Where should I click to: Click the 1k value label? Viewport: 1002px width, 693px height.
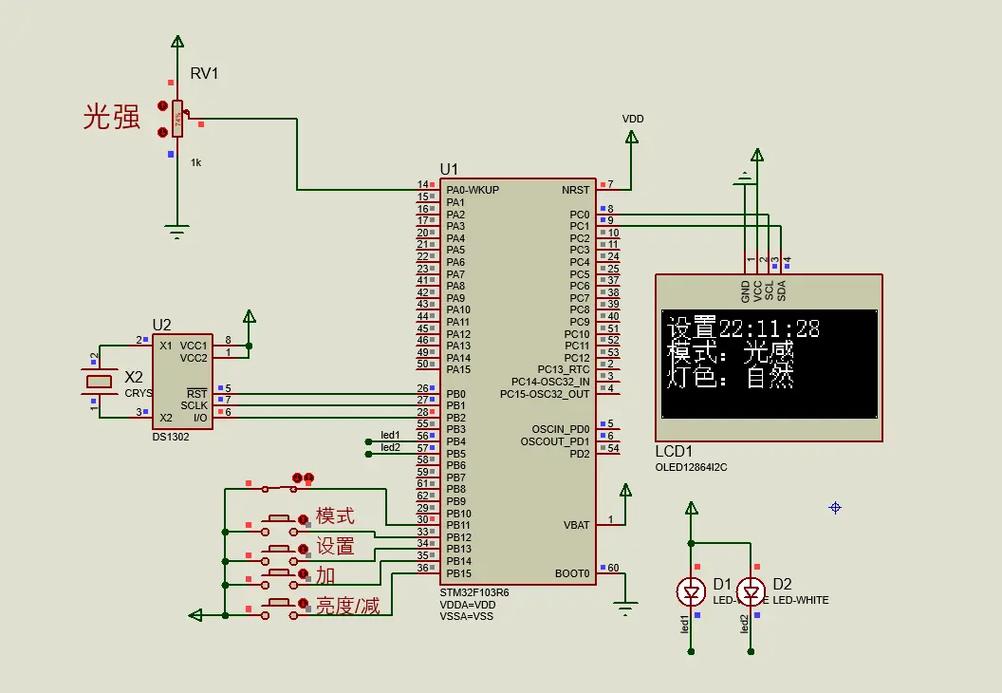[196, 162]
